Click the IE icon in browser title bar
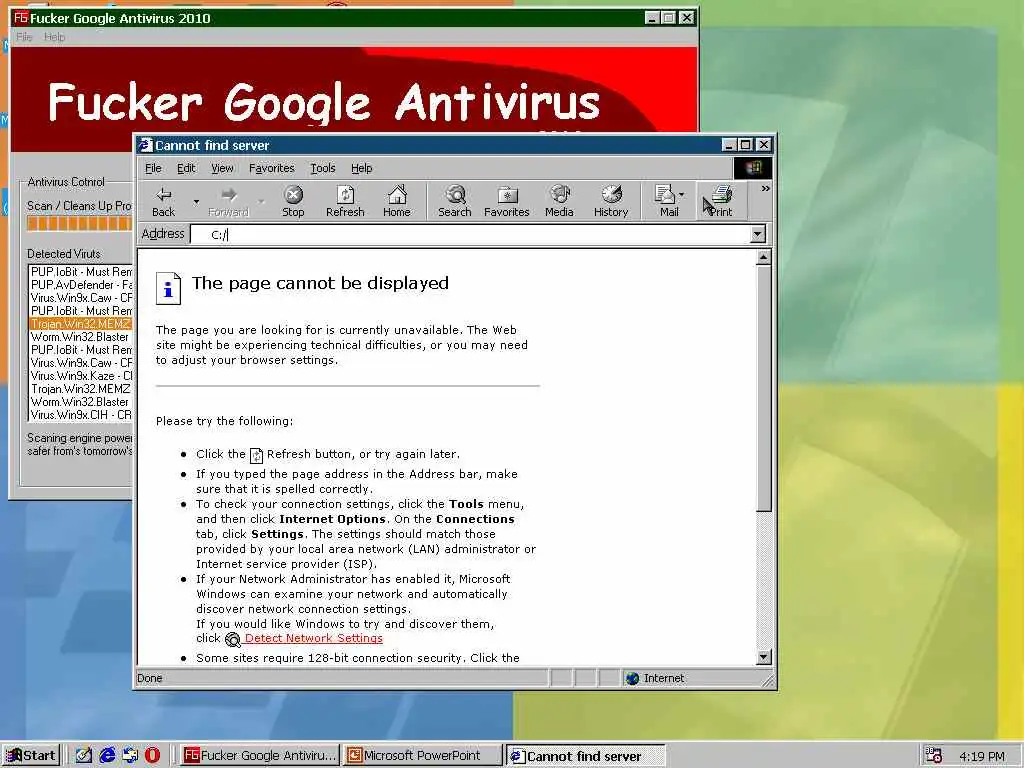The height and width of the screenshot is (768, 1024). 145,145
